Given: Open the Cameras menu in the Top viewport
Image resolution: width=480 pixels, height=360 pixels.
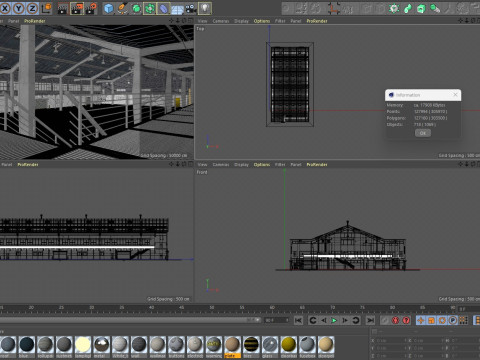Looking at the screenshot, I should pos(221,21).
